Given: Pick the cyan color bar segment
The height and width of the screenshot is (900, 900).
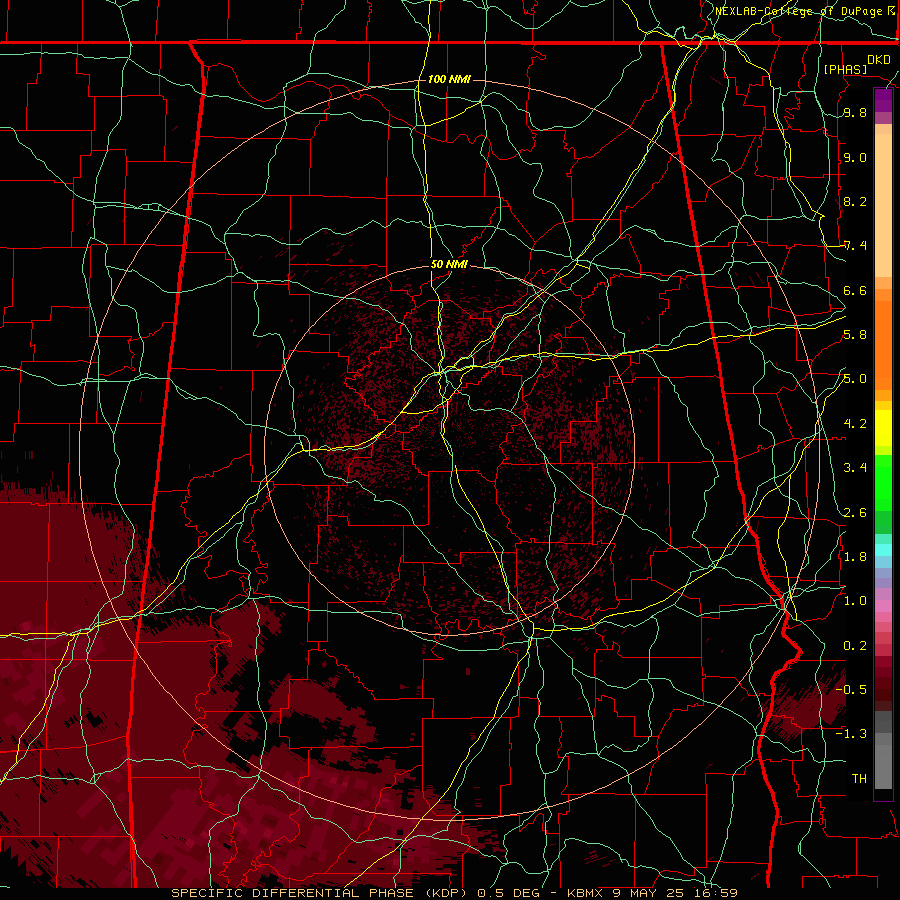Looking at the screenshot, I should click(883, 550).
